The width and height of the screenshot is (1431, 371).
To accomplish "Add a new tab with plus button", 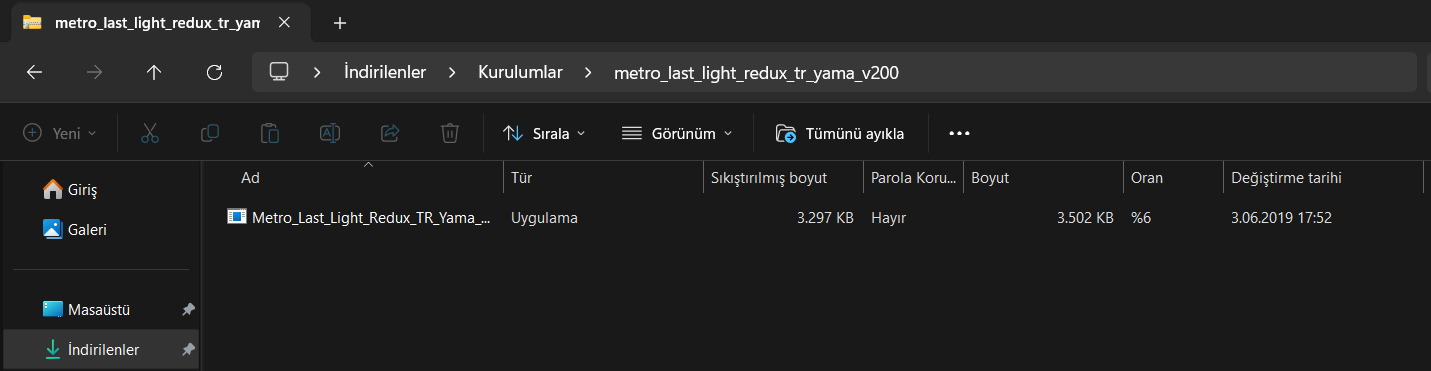I will [x=340, y=23].
